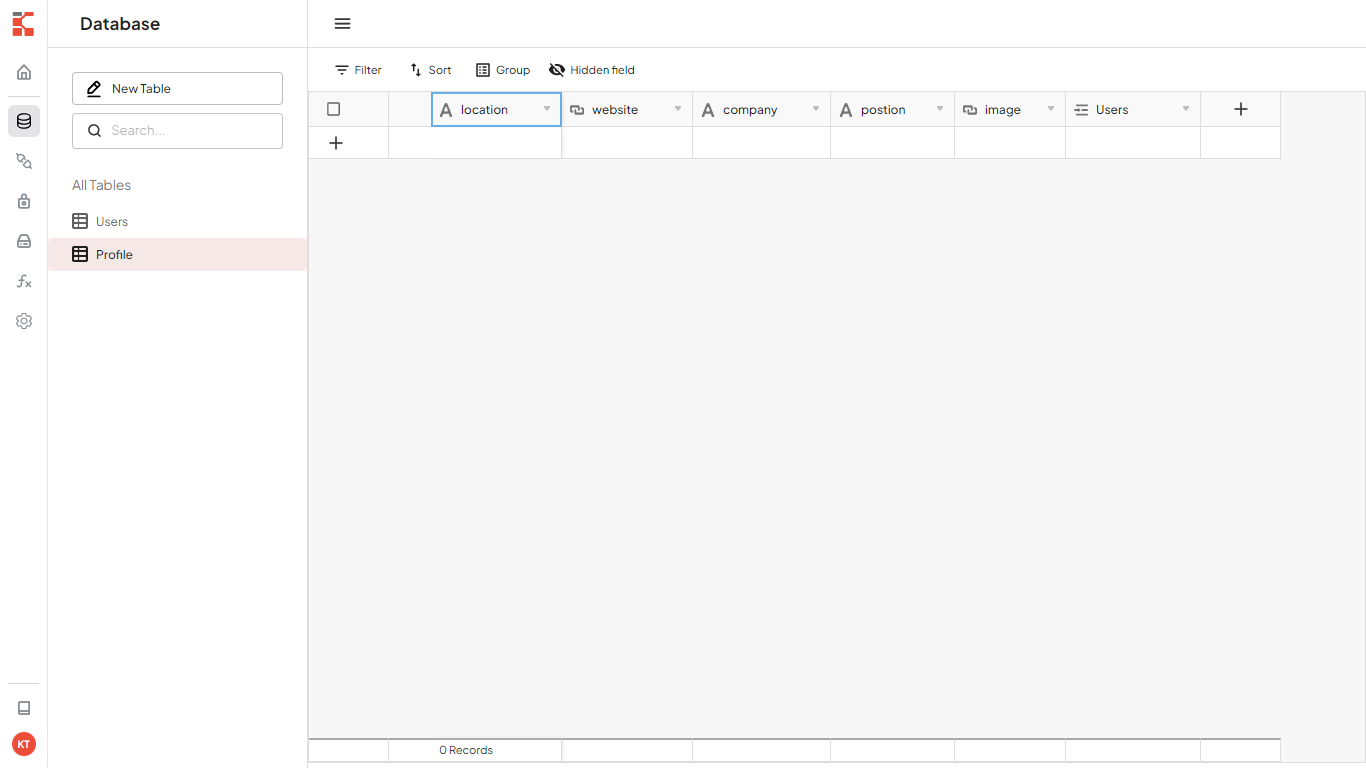Screen dimensions: 1366x768
Task: Open Hidden field visibility options
Action: click(592, 70)
